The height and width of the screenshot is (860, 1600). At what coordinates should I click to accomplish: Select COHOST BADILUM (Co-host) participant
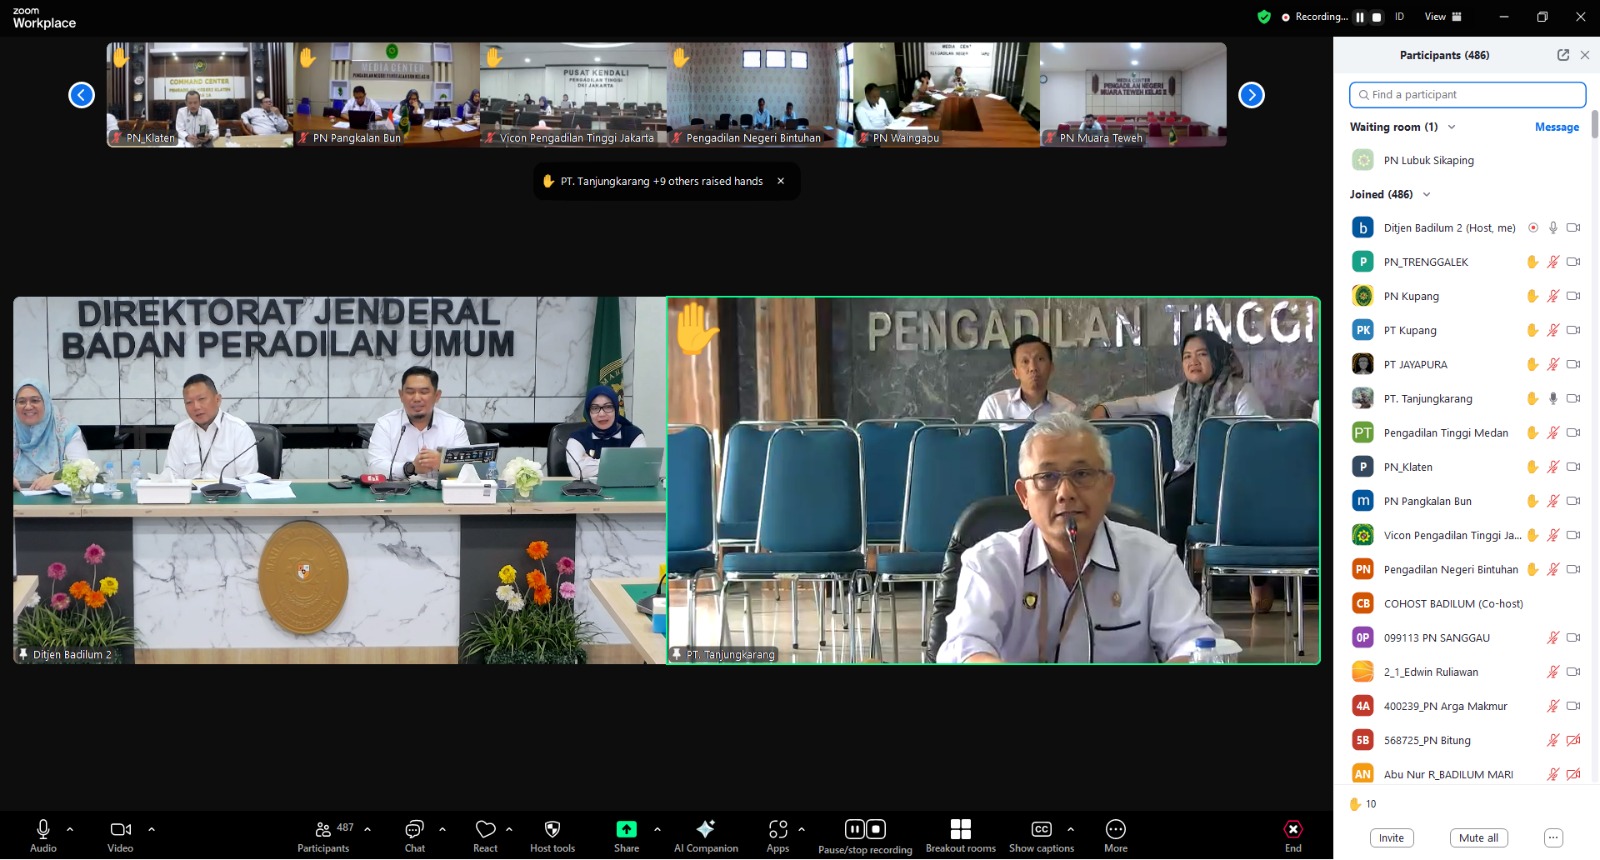coord(1466,604)
